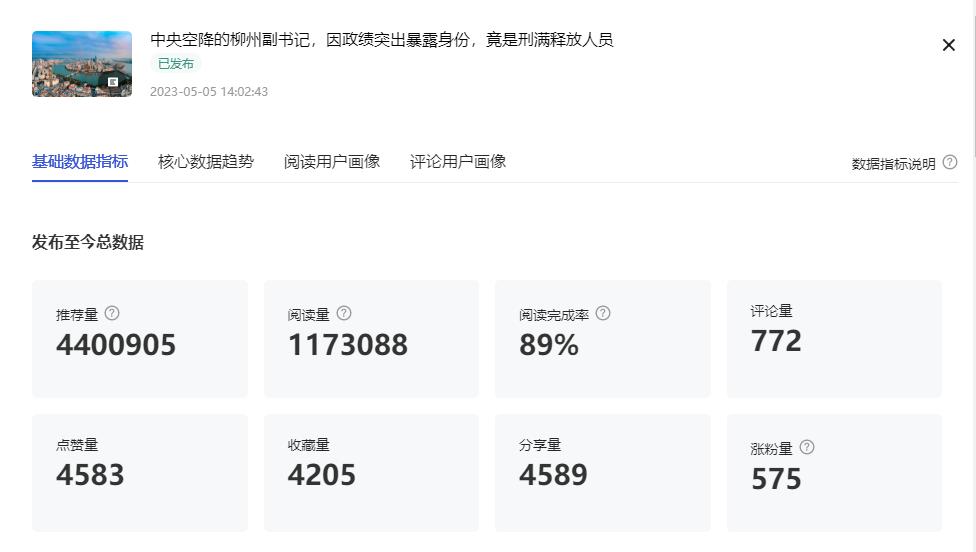The image size is (976, 552).
Task: Click the 推荐量 value 4400905
Action: [x=116, y=345]
